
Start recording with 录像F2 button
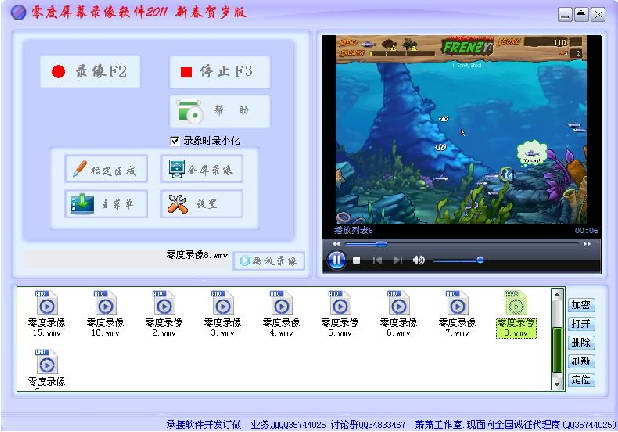pyautogui.click(x=90, y=72)
